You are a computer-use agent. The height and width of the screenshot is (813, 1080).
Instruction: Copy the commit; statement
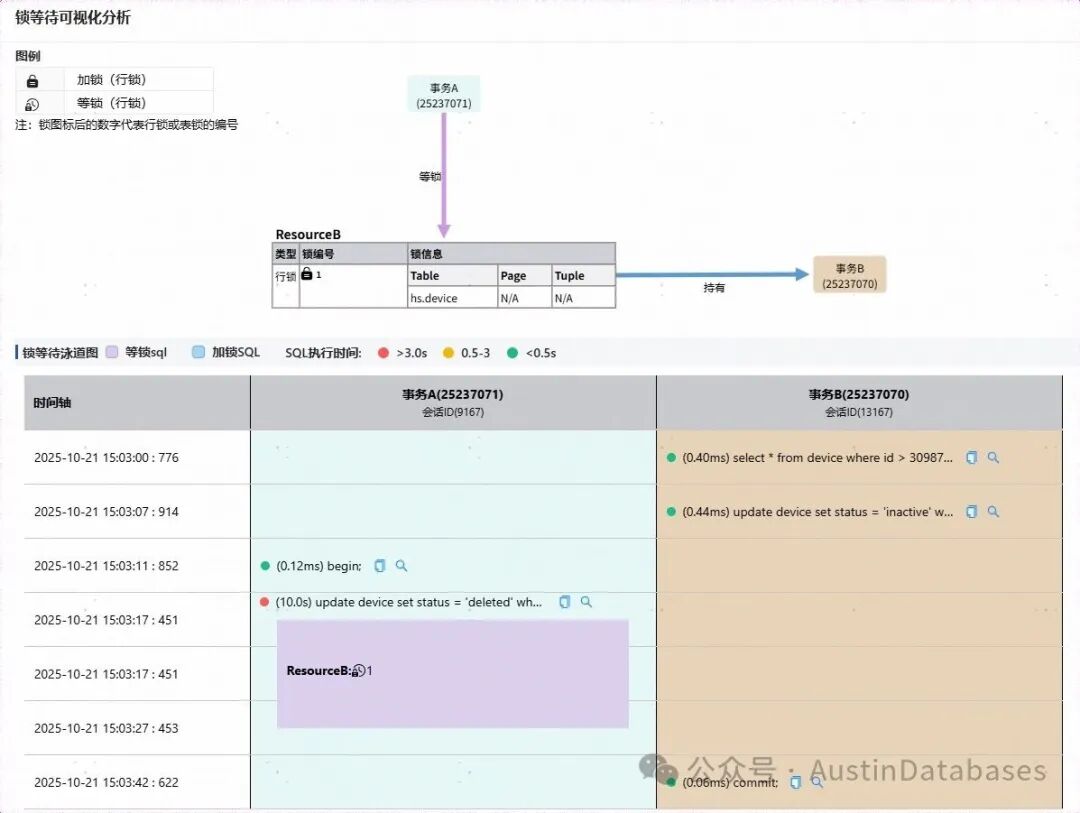coord(796,782)
